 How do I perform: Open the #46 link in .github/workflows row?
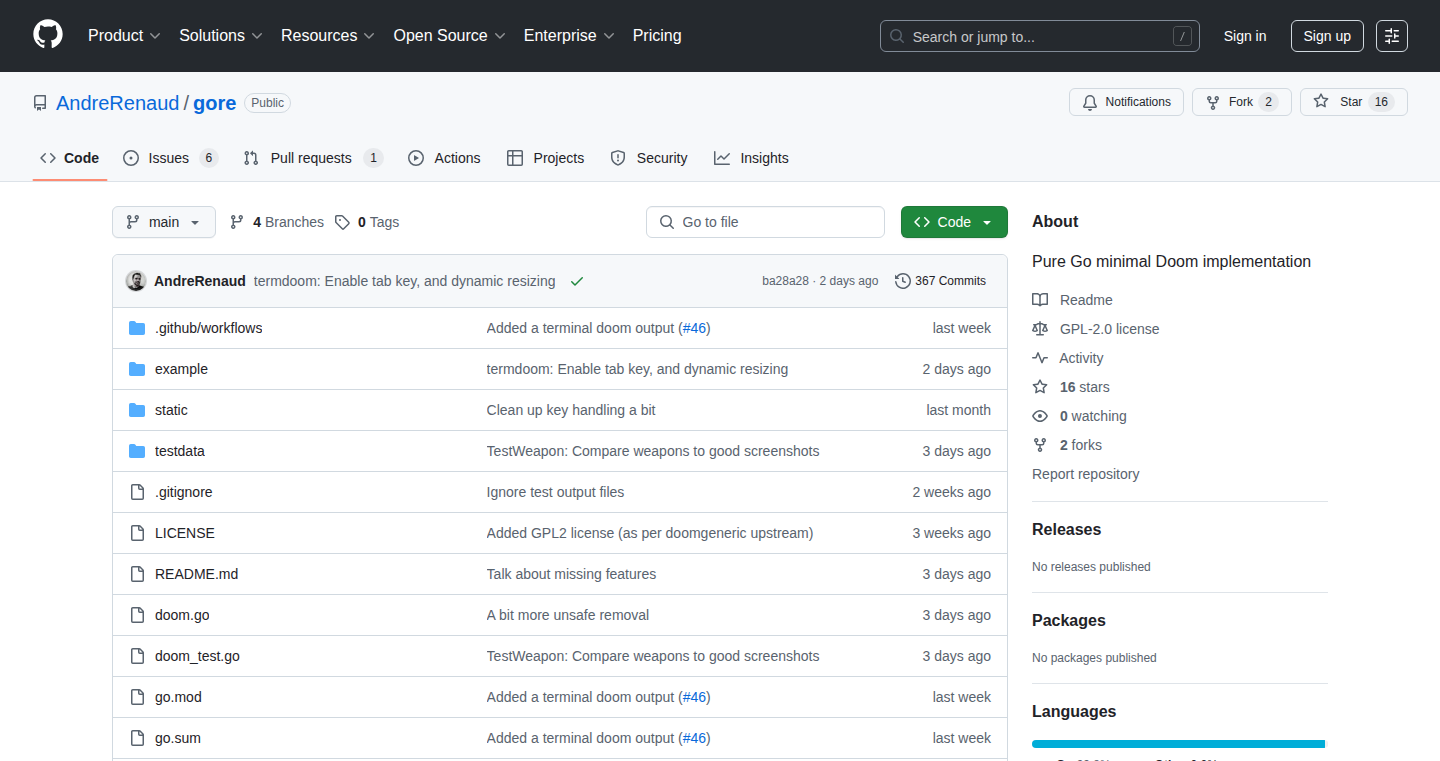694,328
